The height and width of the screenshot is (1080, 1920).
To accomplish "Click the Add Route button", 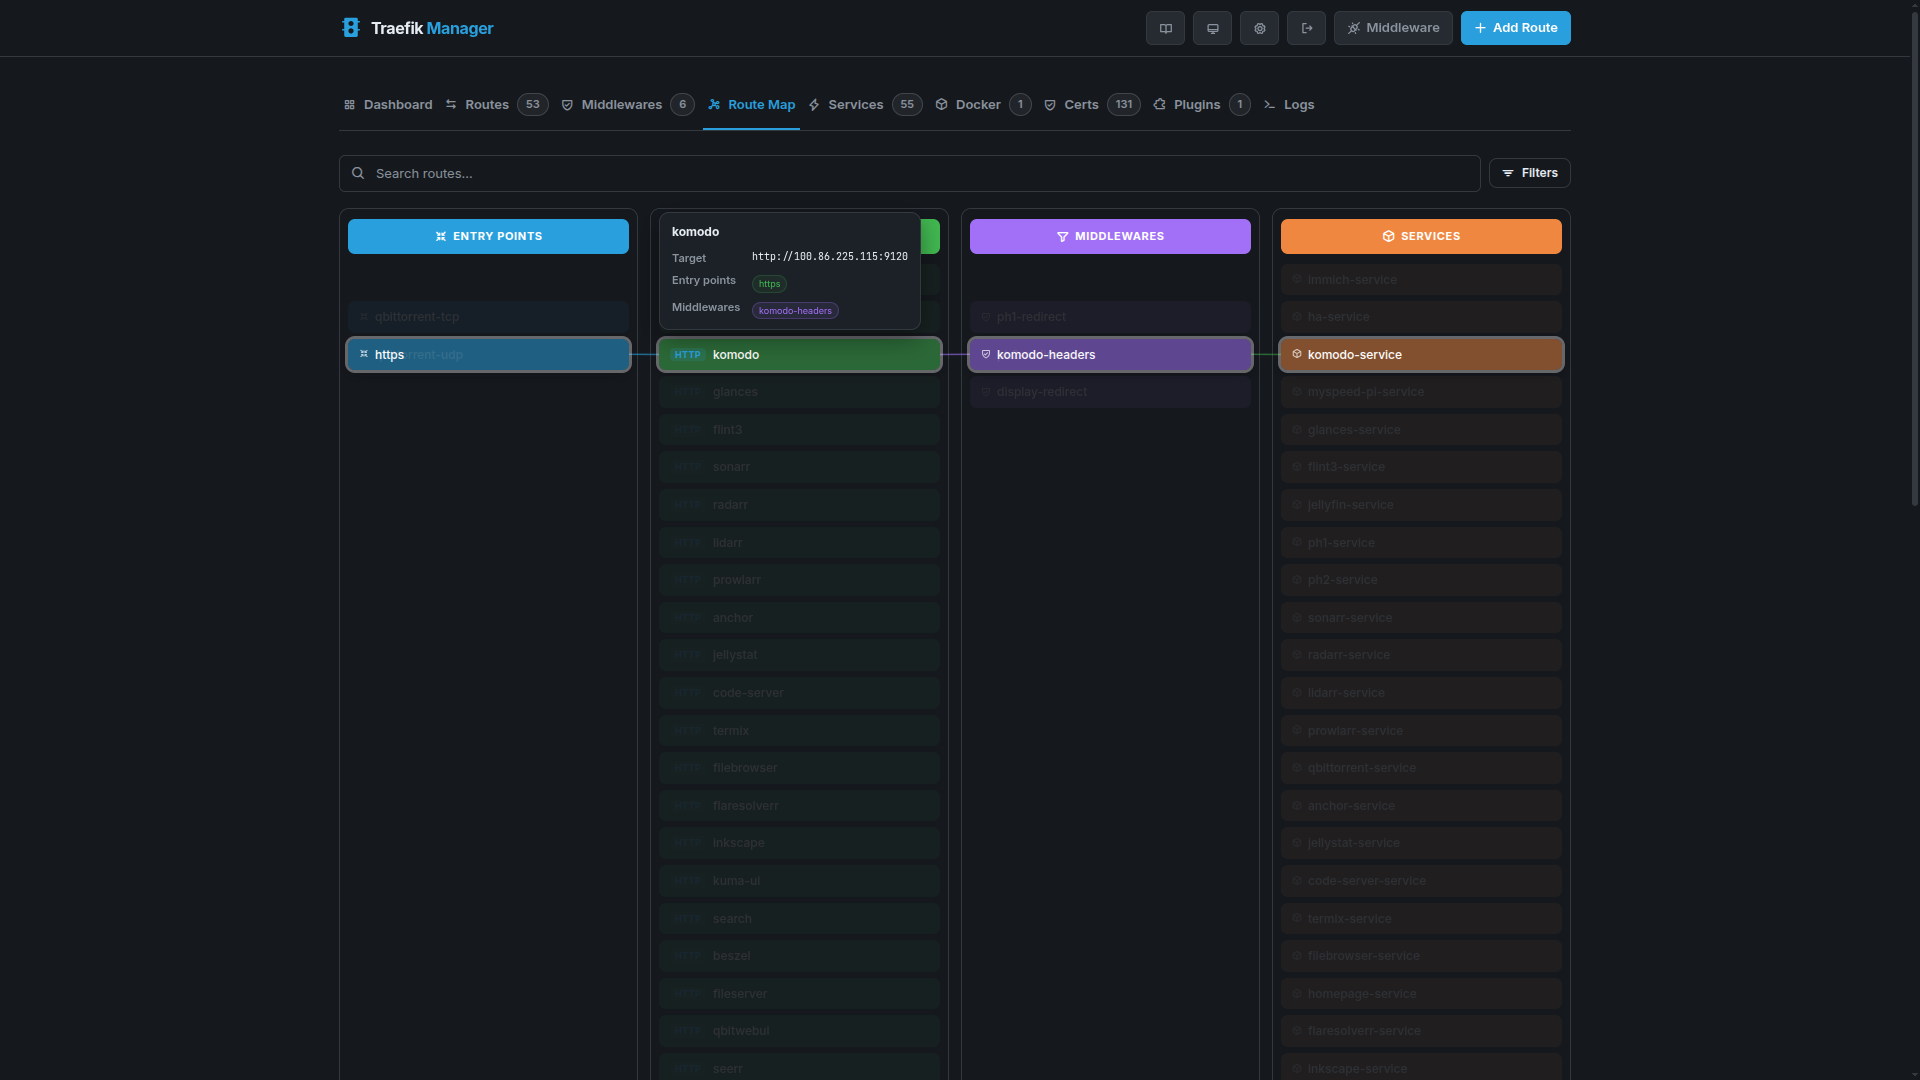I will (1515, 28).
